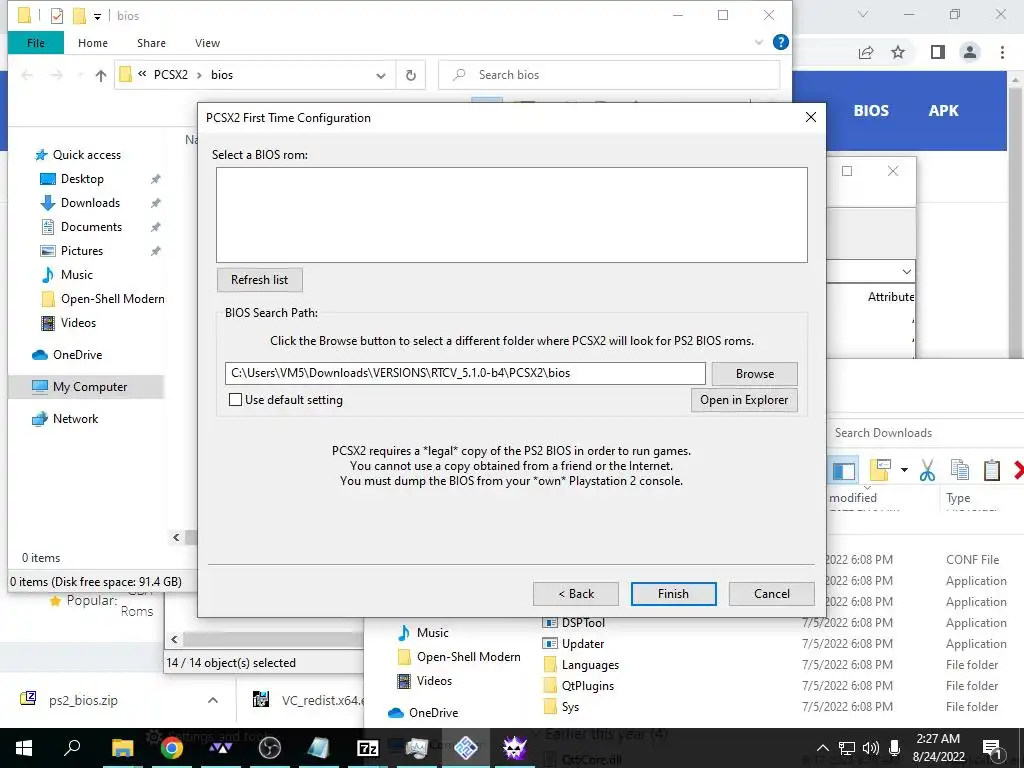The height and width of the screenshot is (768, 1024).
Task: Click the Chrome share page icon
Action: tap(866, 52)
